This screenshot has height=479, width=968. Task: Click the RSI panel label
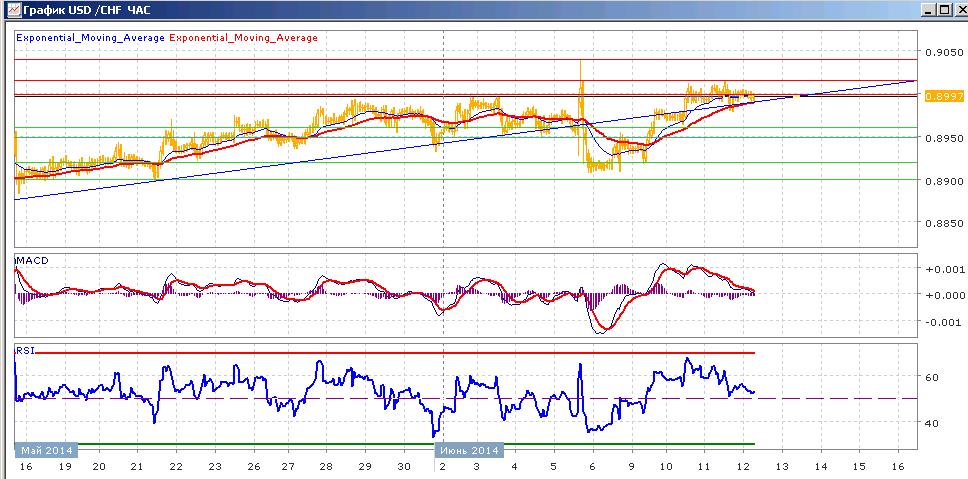(27, 350)
